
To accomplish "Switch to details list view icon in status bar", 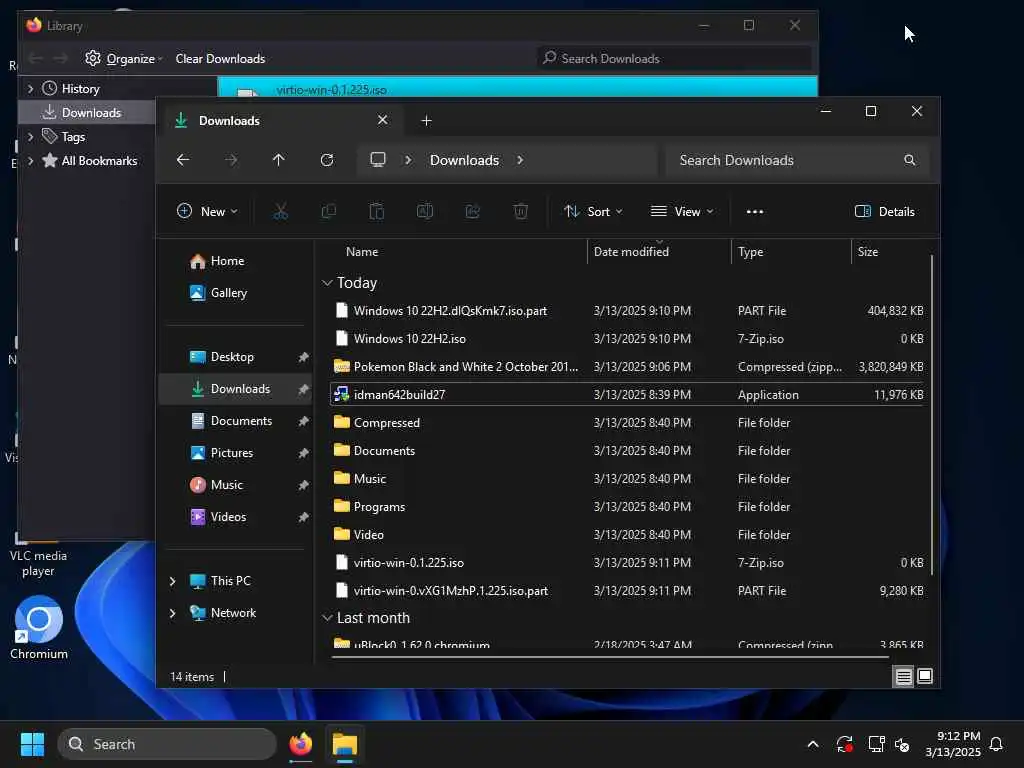I will (903, 677).
